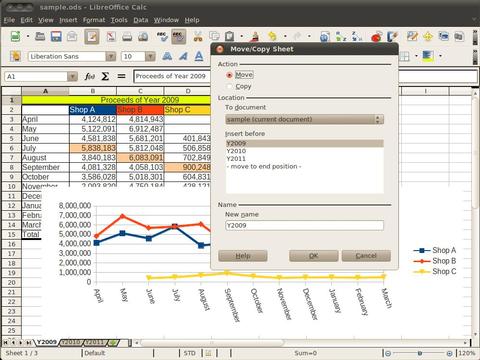Click the Data Sources icon
The image size is (480, 360).
(459, 36)
